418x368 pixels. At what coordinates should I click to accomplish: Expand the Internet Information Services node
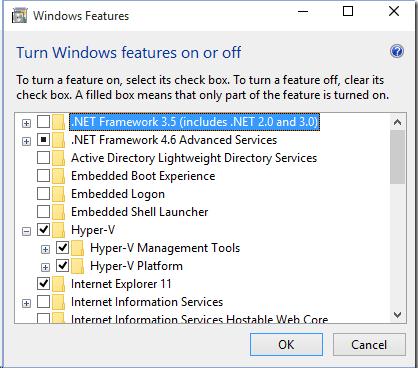tap(26, 303)
